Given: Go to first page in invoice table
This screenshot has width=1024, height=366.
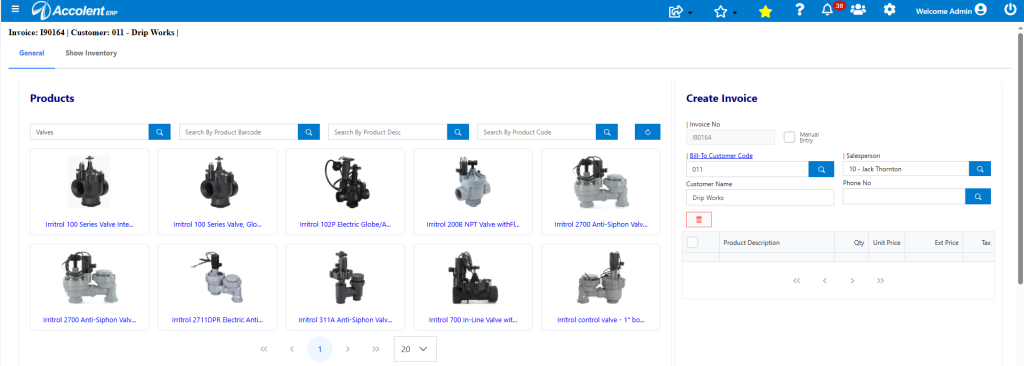Looking at the screenshot, I should click(796, 280).
